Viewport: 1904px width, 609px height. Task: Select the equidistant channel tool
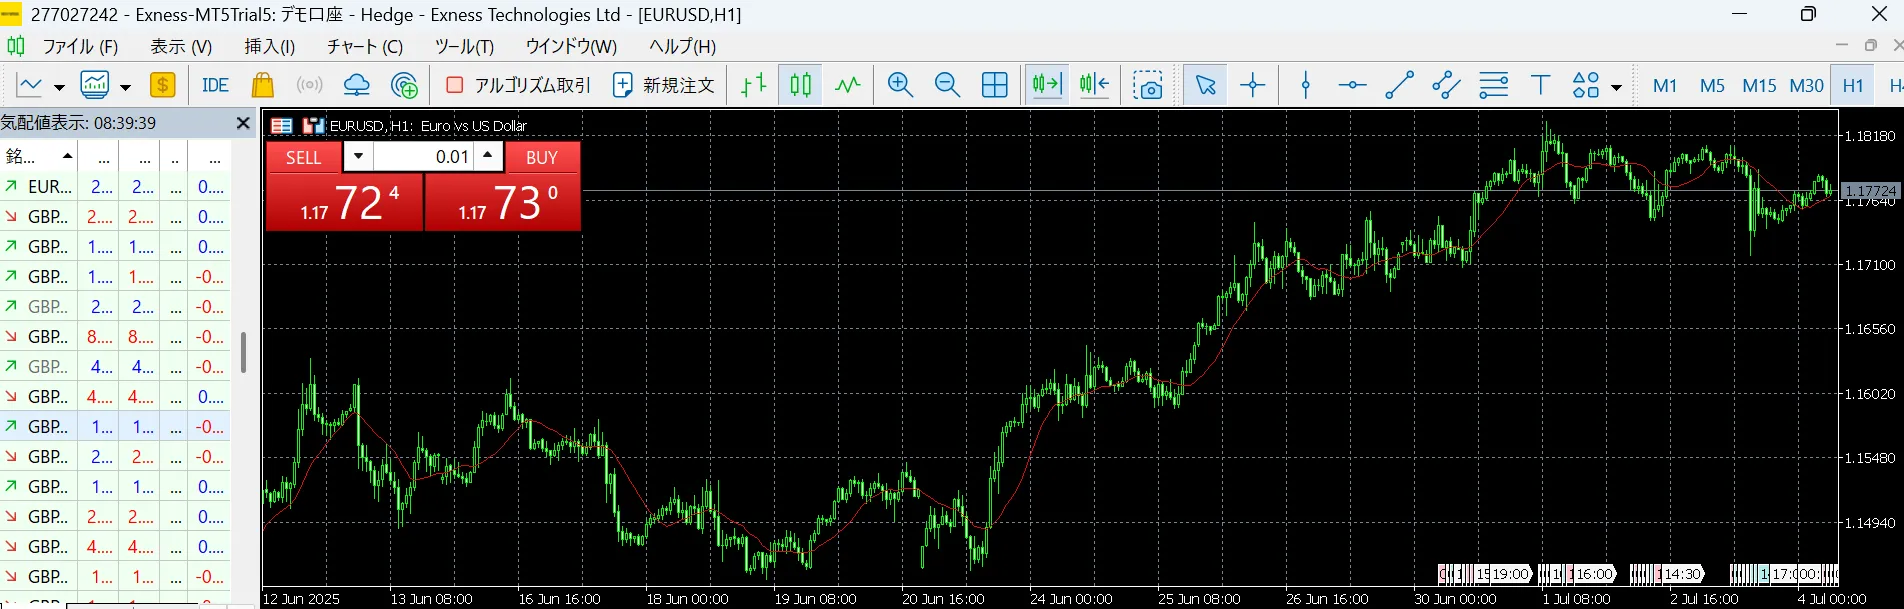click(1446, 85)
